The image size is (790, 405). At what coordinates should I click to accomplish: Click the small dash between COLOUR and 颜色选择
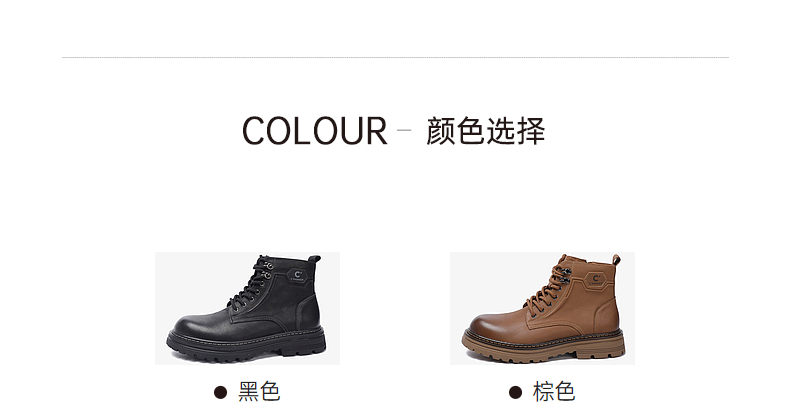point(404,130)
